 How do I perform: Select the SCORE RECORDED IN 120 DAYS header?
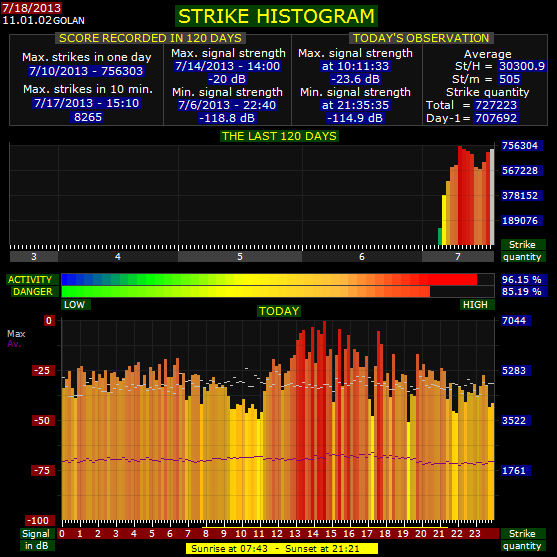click(150, 38)
